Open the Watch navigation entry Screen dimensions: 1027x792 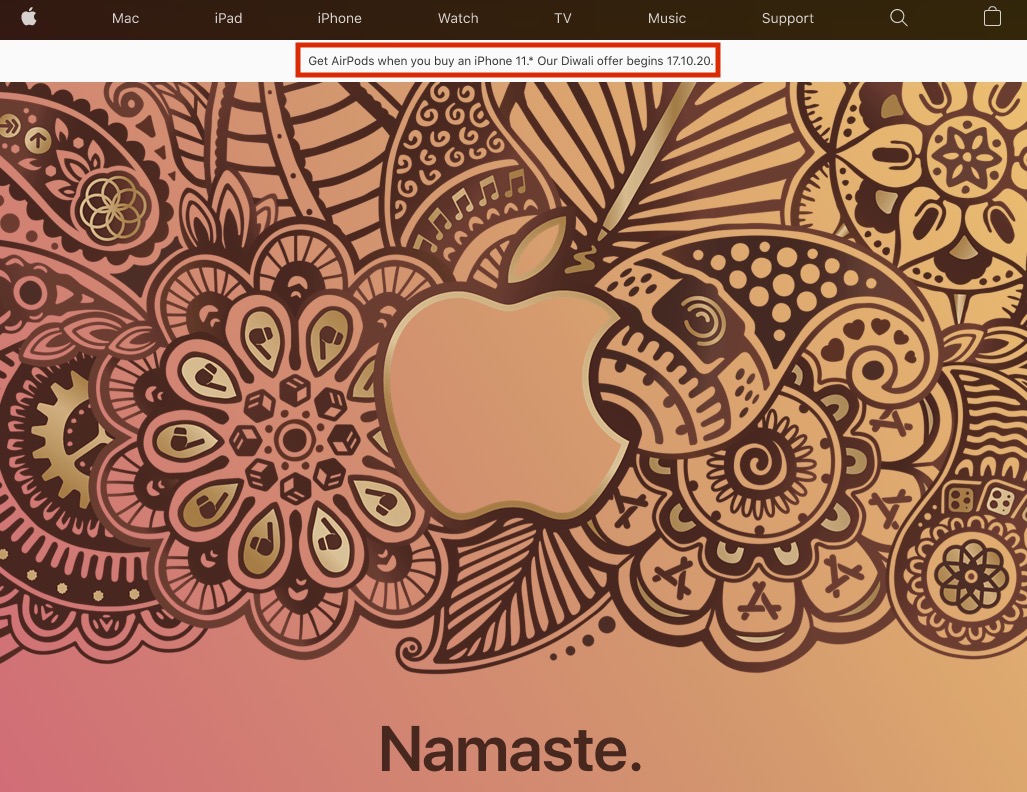(x=457, y=18)
